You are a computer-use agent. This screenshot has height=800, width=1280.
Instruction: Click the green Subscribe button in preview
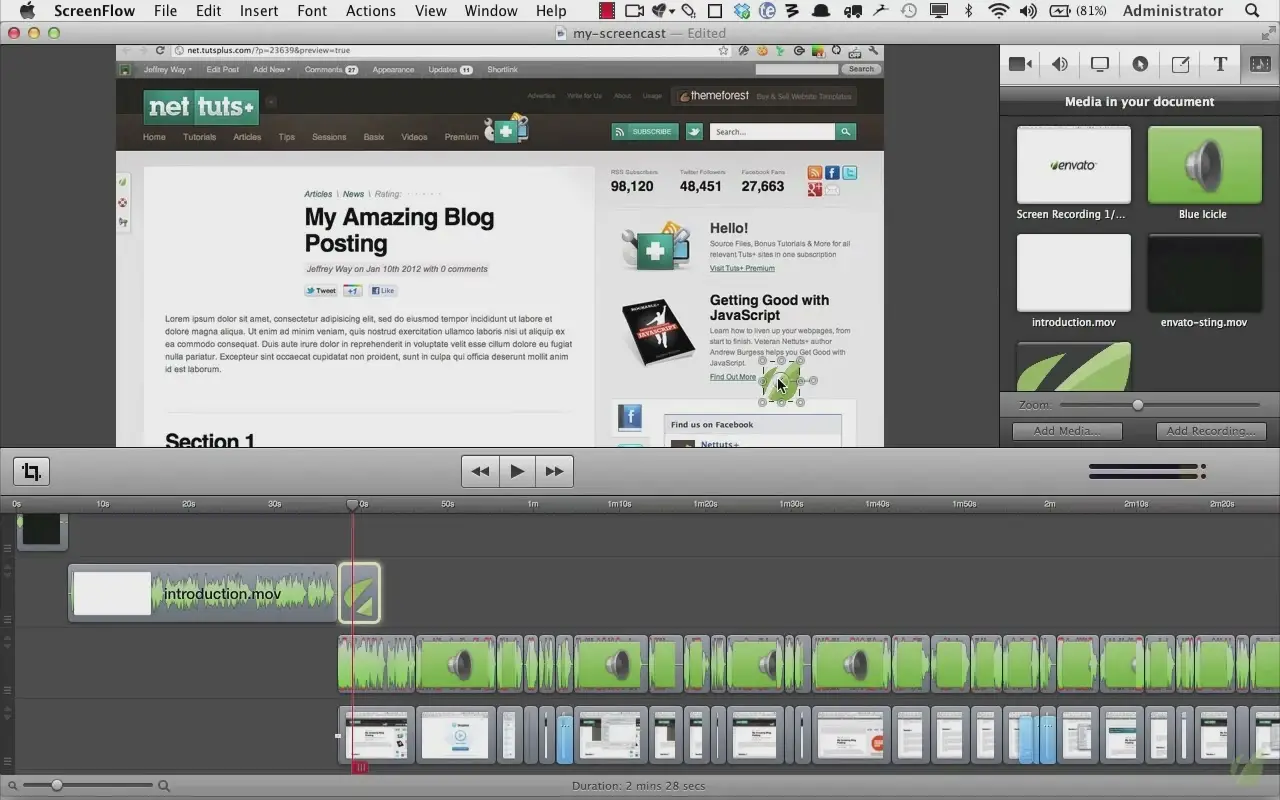[645, 132]
